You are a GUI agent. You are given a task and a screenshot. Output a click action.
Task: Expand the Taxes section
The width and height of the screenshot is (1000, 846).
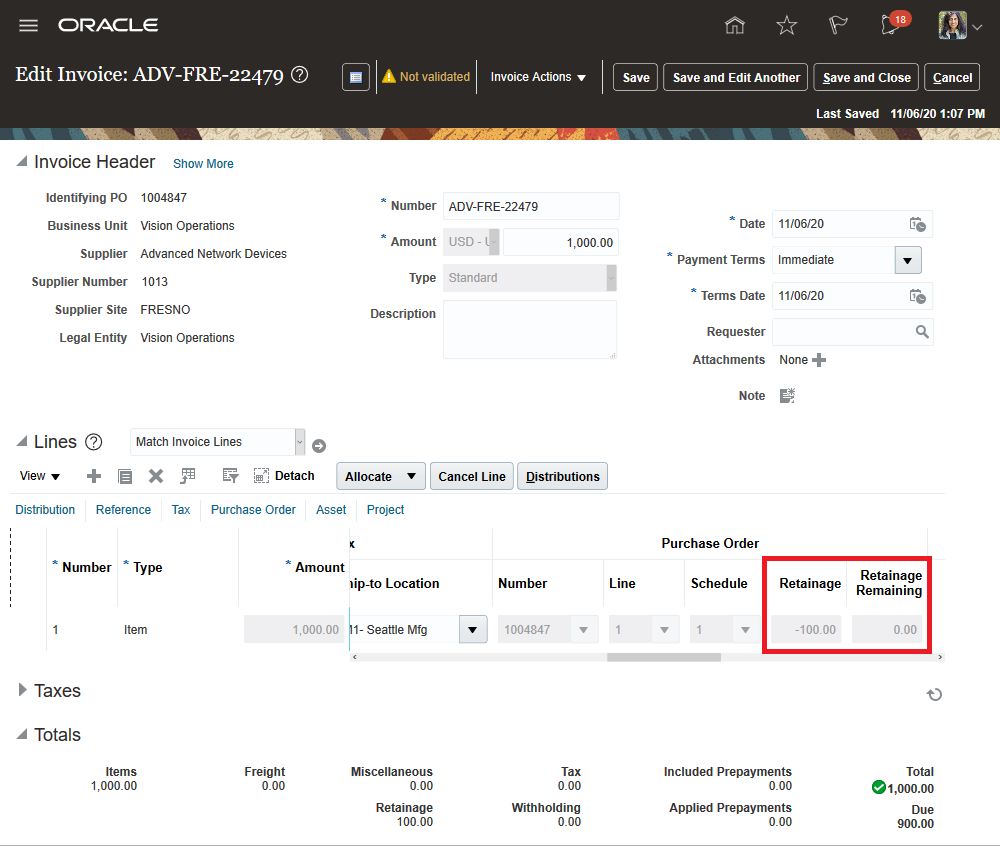point(22,690)
